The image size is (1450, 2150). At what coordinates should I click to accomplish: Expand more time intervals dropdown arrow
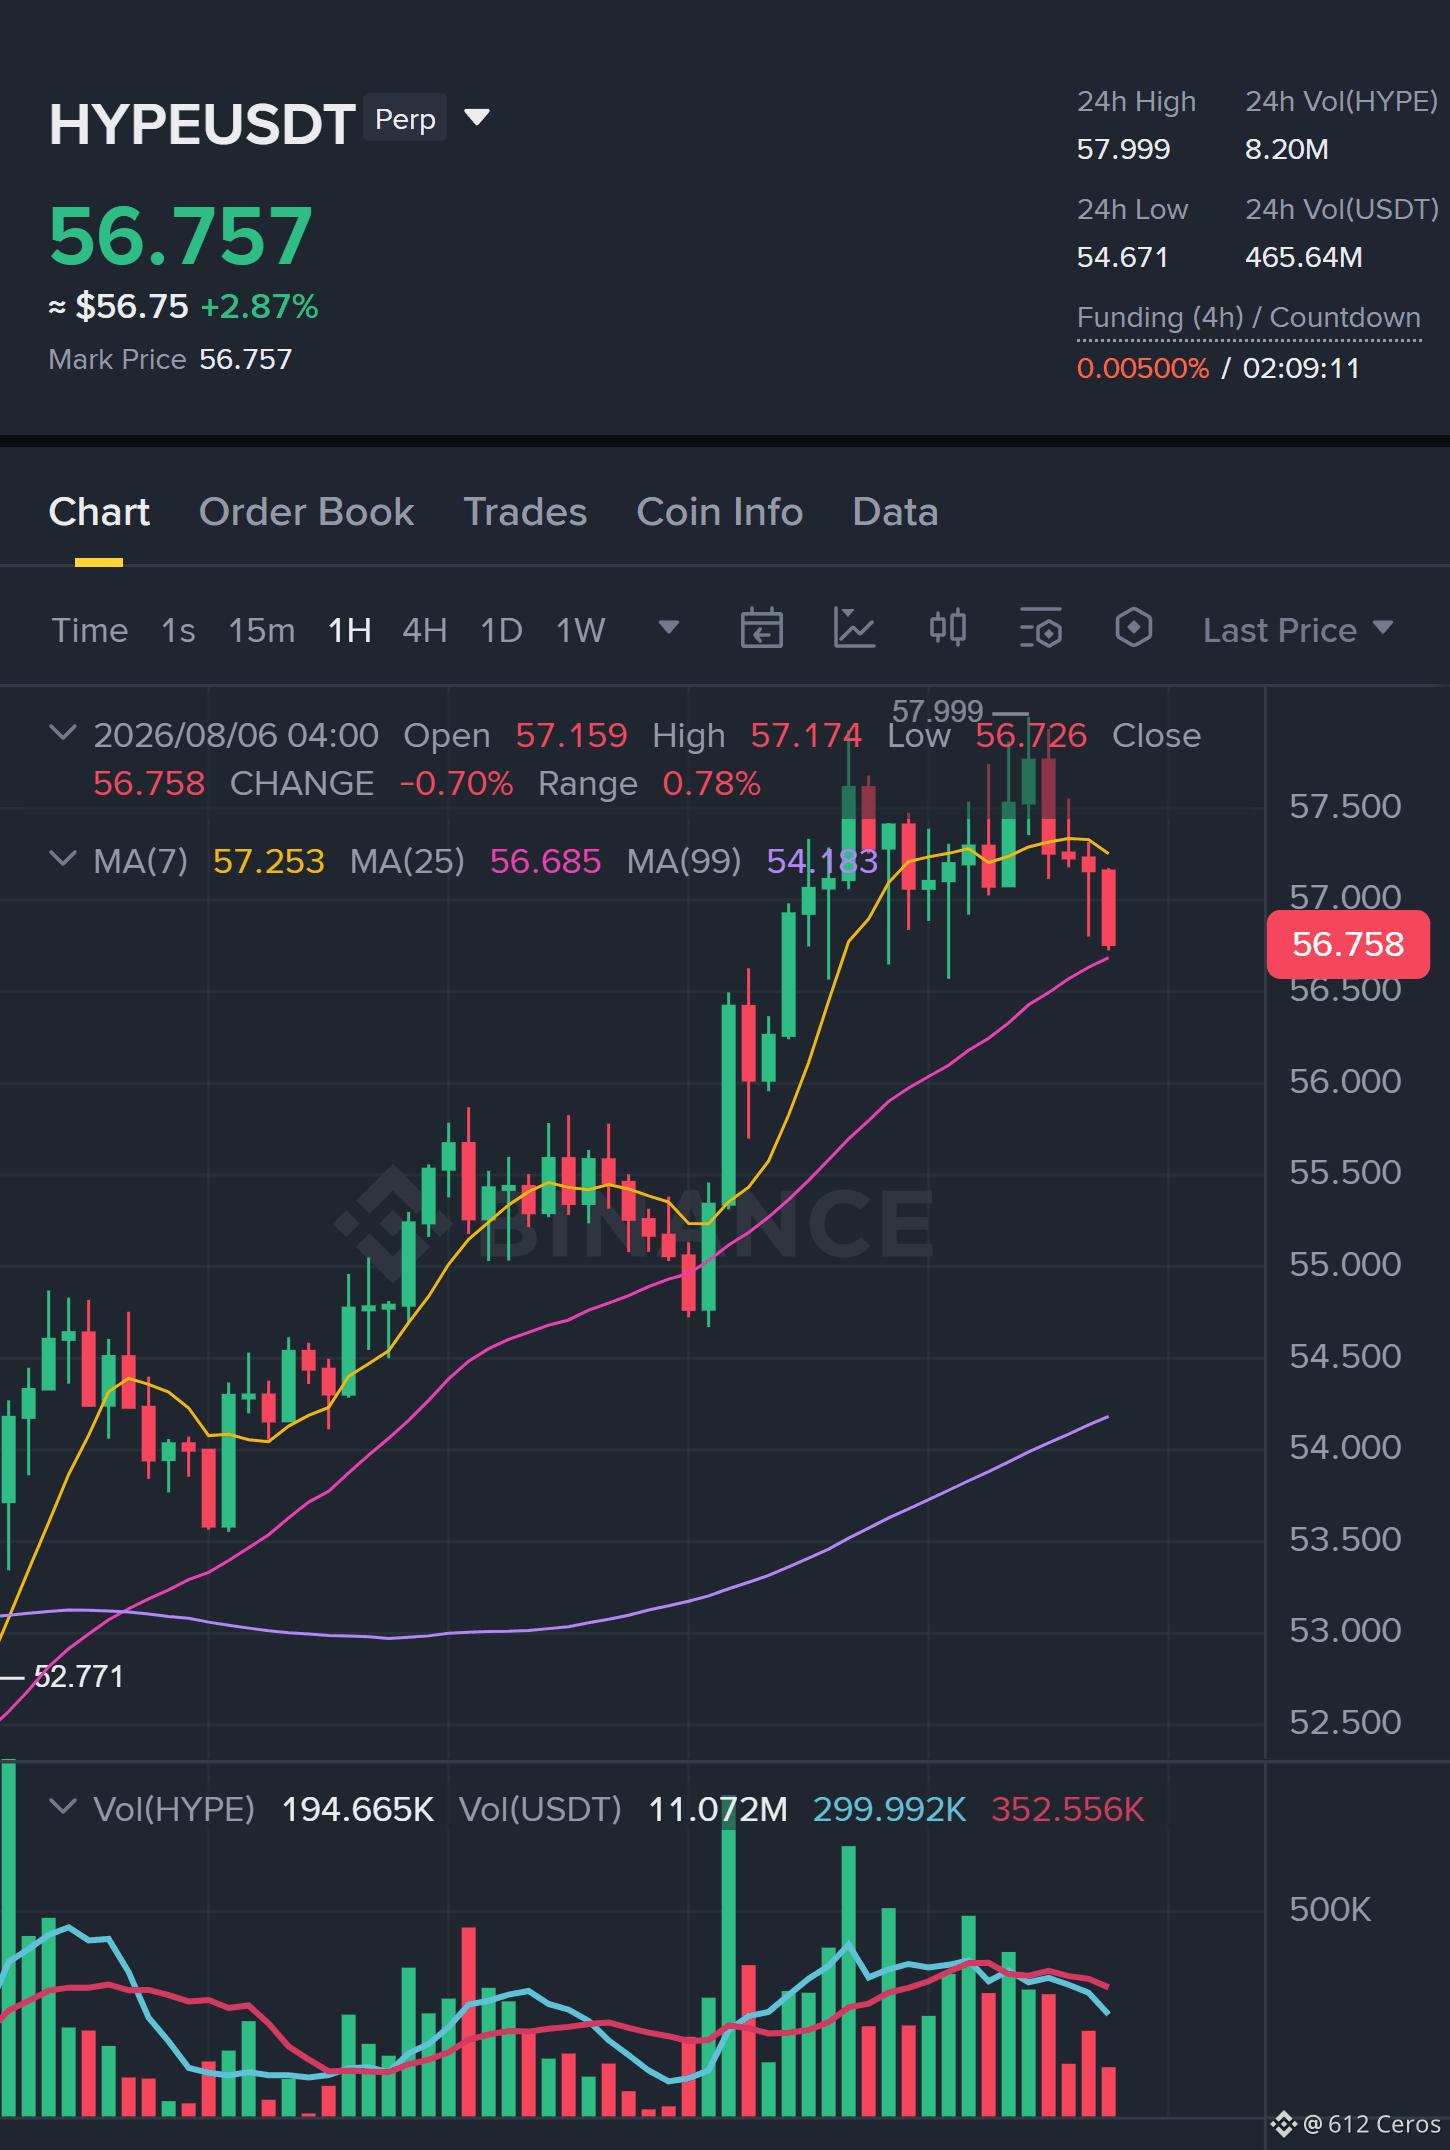pos(669,628)
